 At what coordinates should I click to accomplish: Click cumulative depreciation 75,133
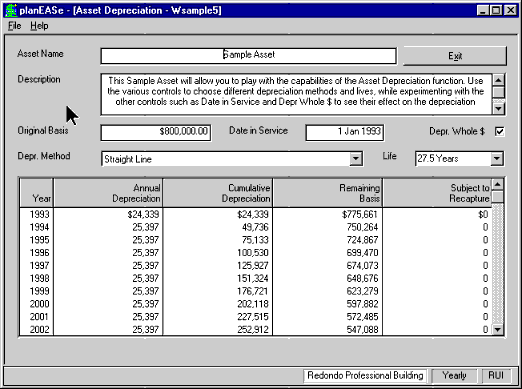tap(255, 240)
